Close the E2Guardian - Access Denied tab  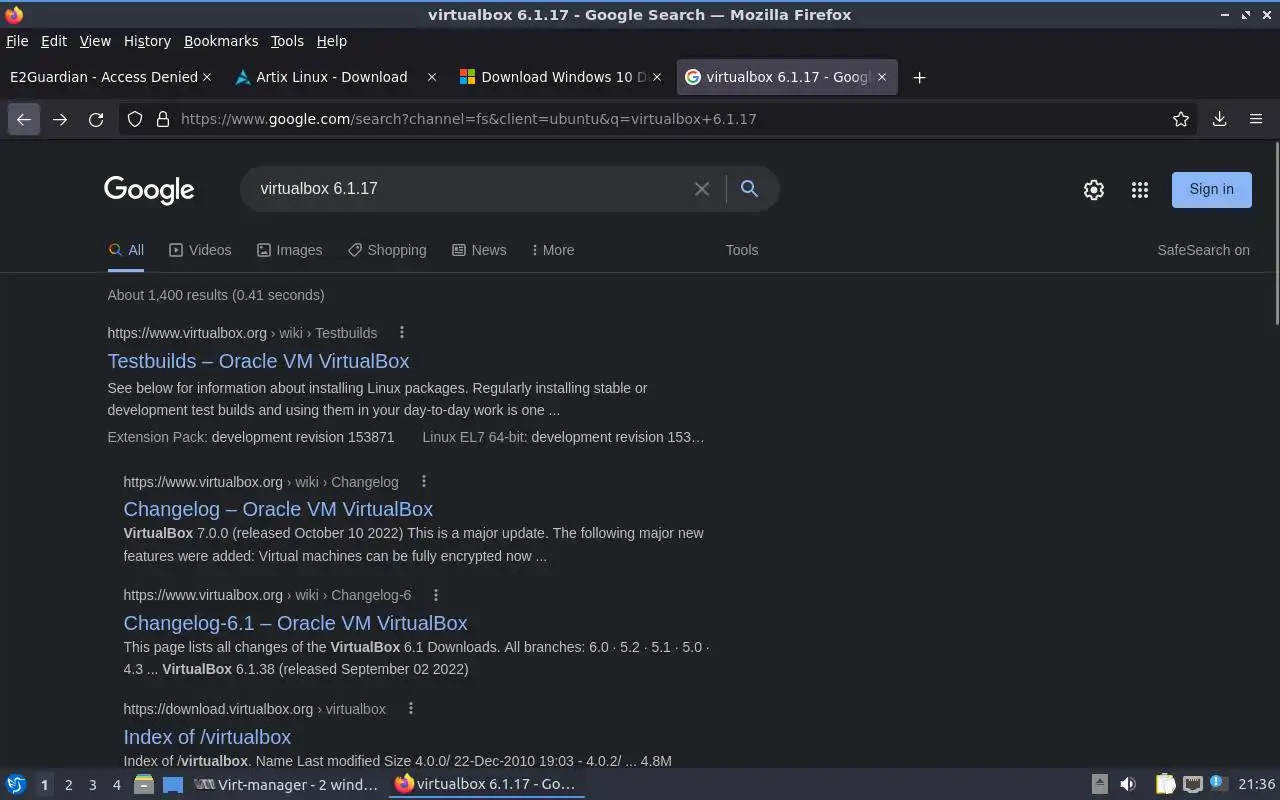pos(207,77)
